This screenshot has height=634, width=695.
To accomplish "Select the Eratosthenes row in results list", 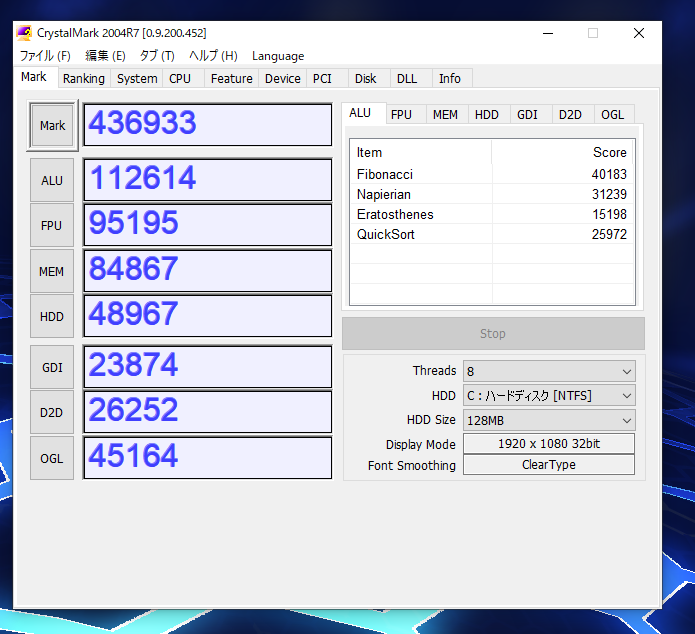I will 492,214.
